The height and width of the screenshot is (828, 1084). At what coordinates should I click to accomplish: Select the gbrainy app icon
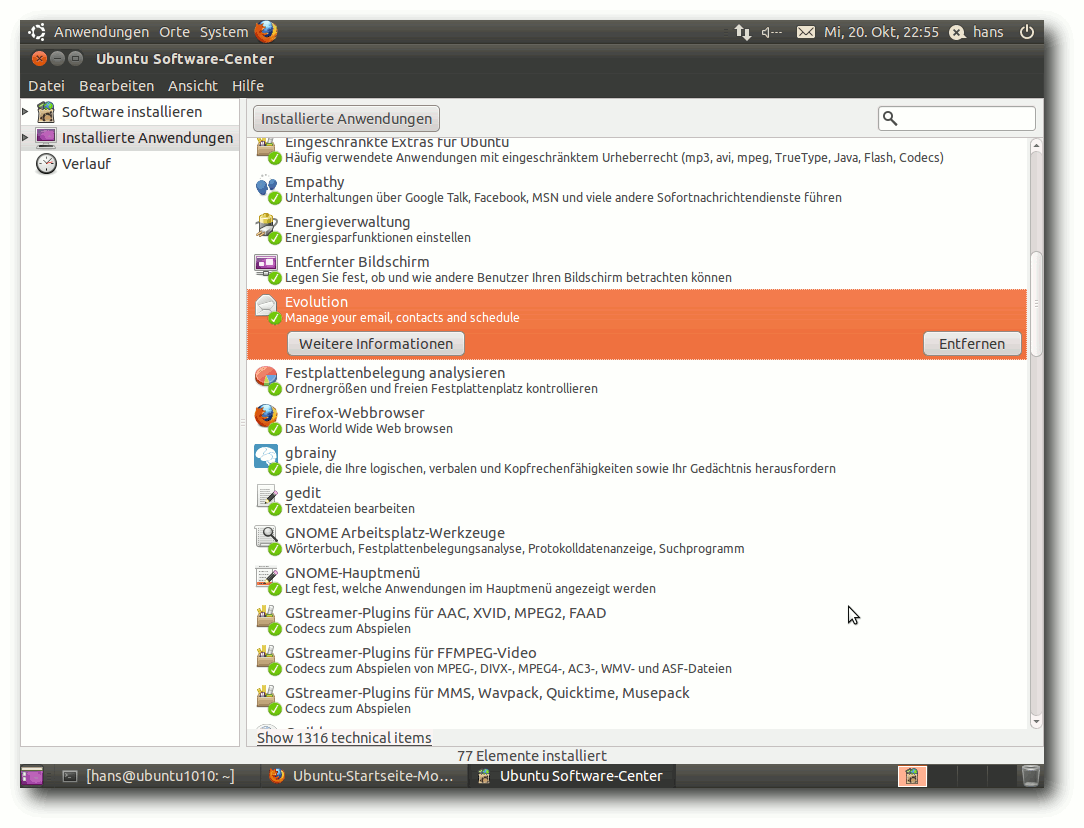266,458
